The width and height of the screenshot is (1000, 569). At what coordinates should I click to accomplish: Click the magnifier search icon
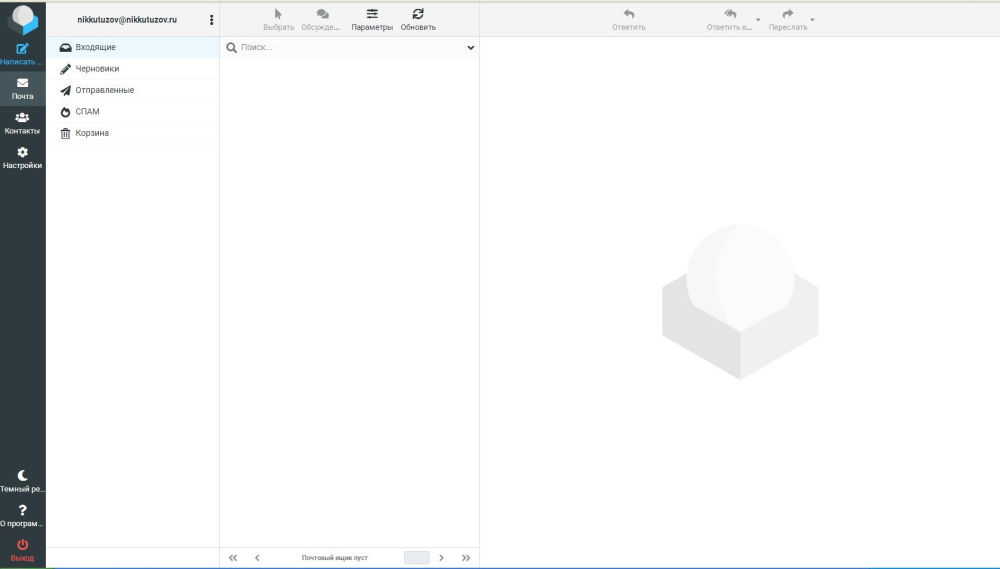point(232,47)
